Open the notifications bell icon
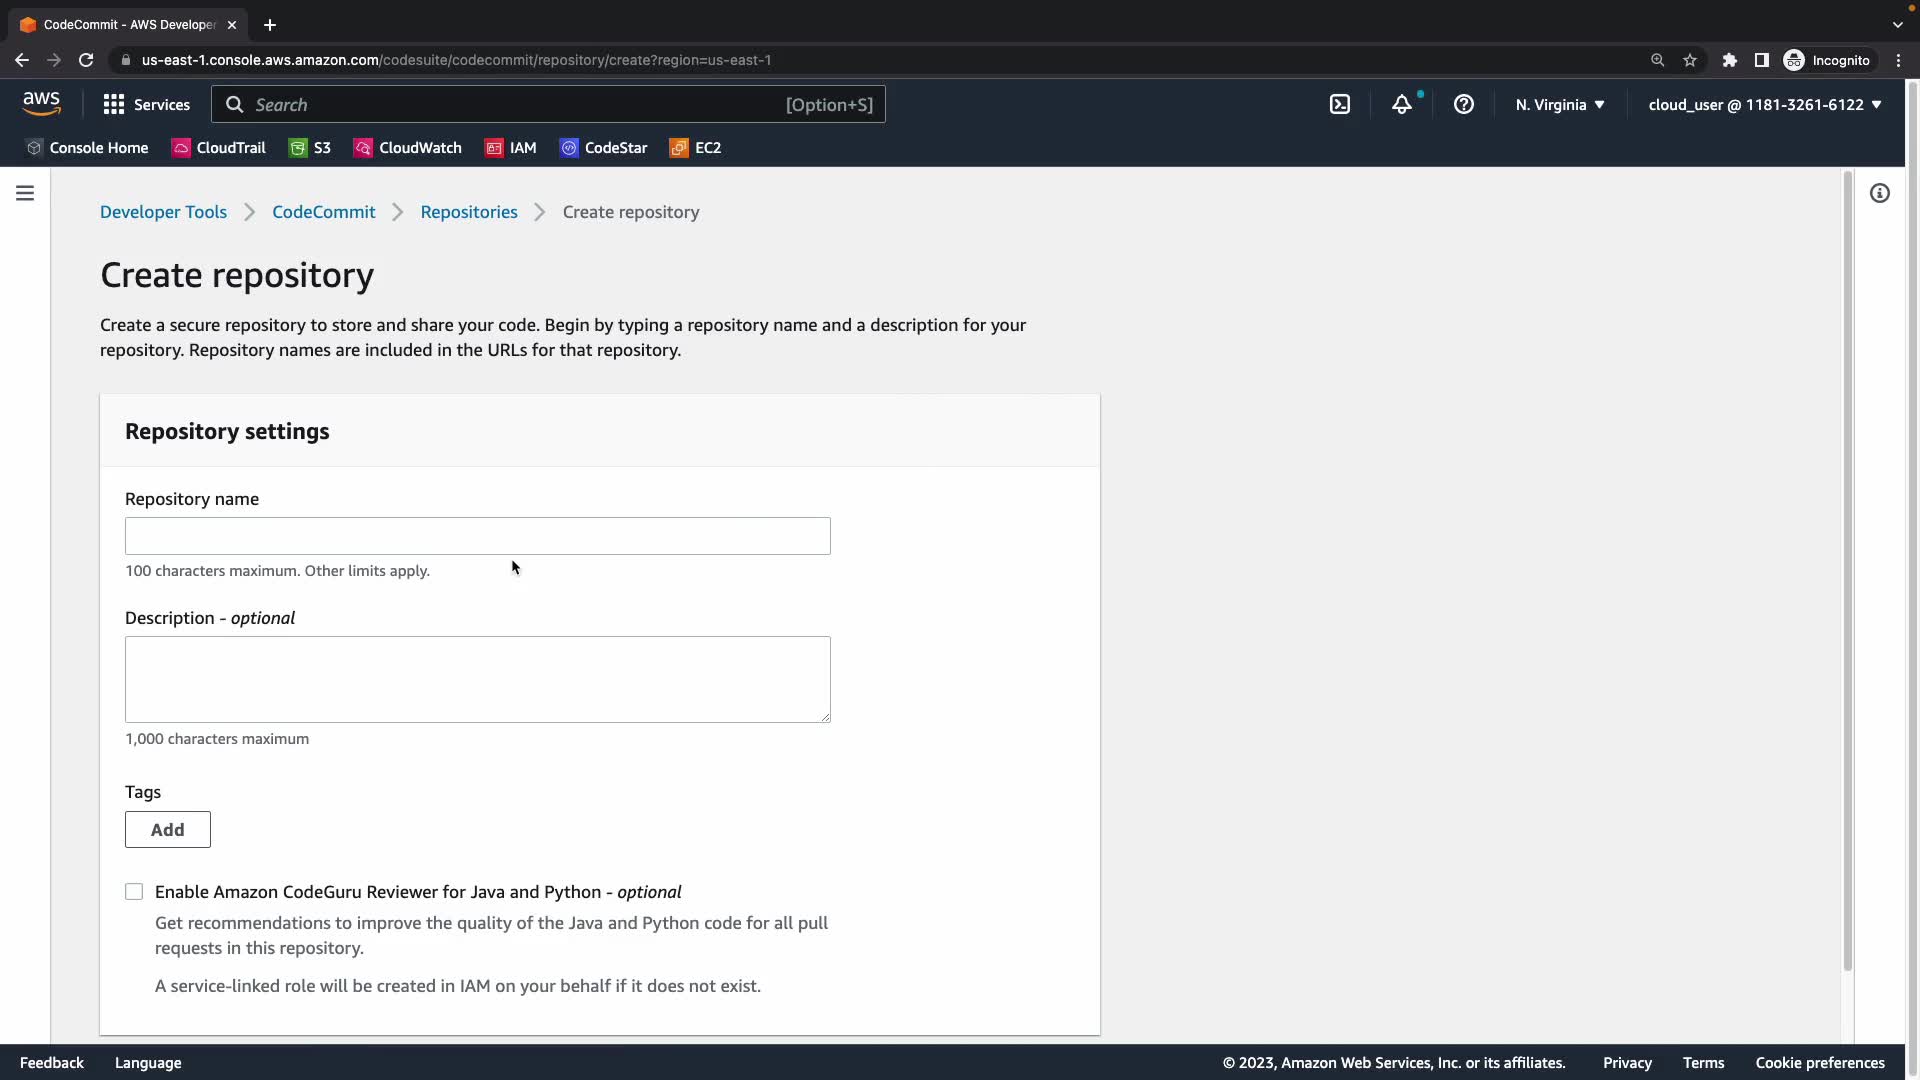The image size is (1920, 1080). pyautogui.click(x=1402, y=104)
